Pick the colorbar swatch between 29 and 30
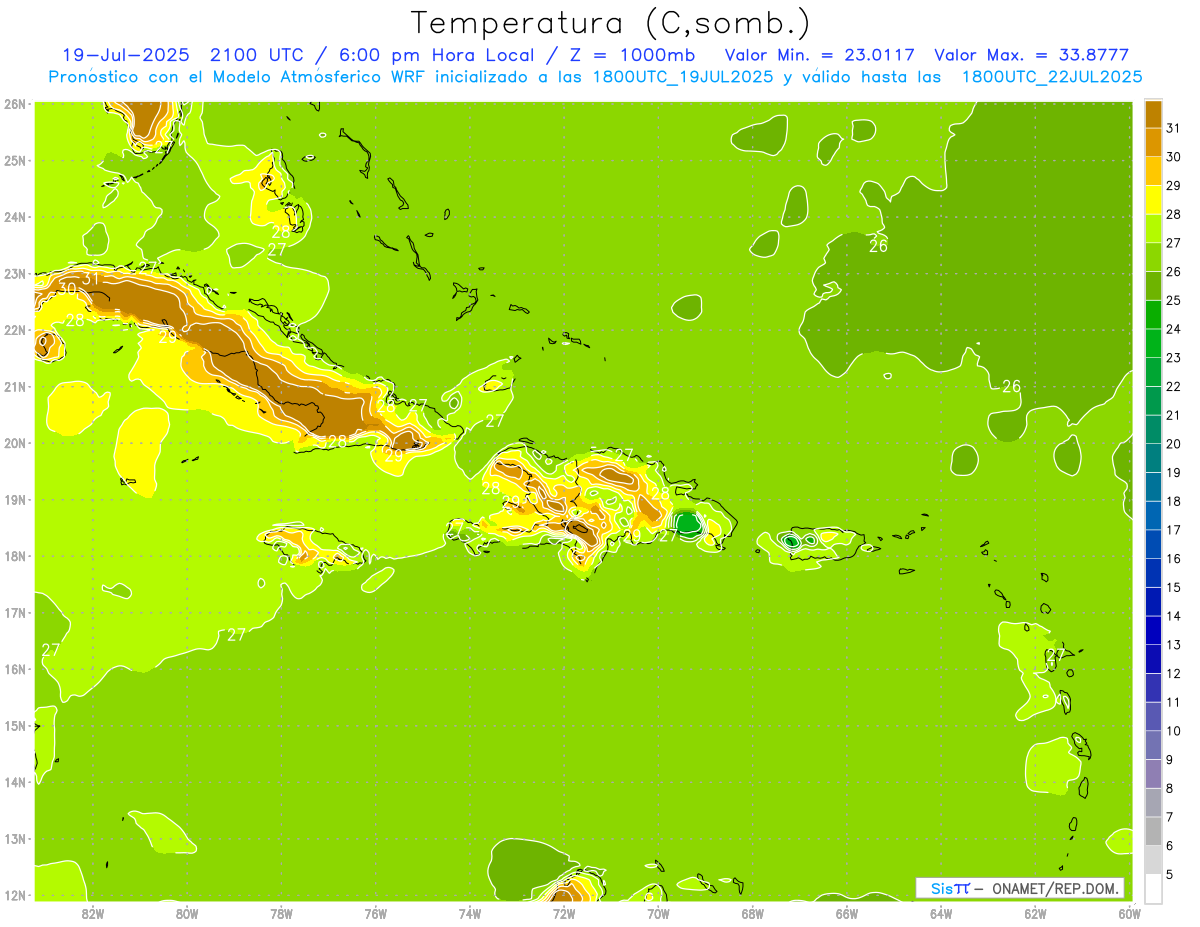This screenshot has height=927, width=1200. pos(1153,171)
